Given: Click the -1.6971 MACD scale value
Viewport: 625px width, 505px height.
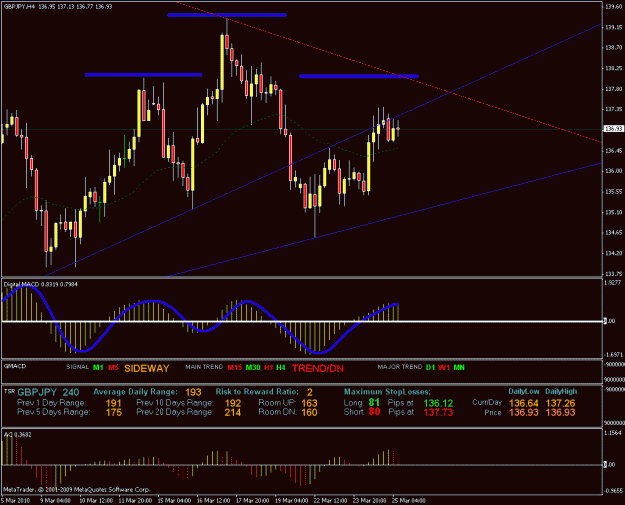Looking at the screenshot, I should pyautogui.click(x=613, y=354).
